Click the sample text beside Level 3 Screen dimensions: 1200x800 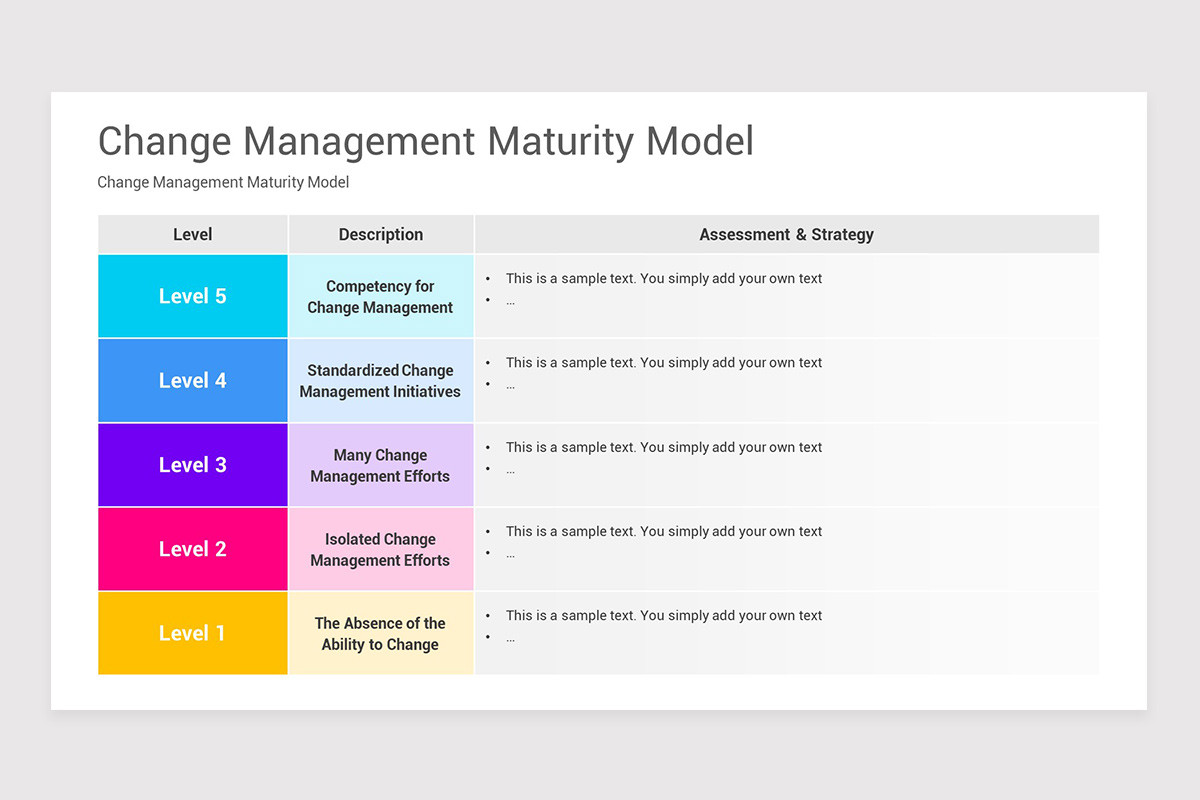pos(664,447)
